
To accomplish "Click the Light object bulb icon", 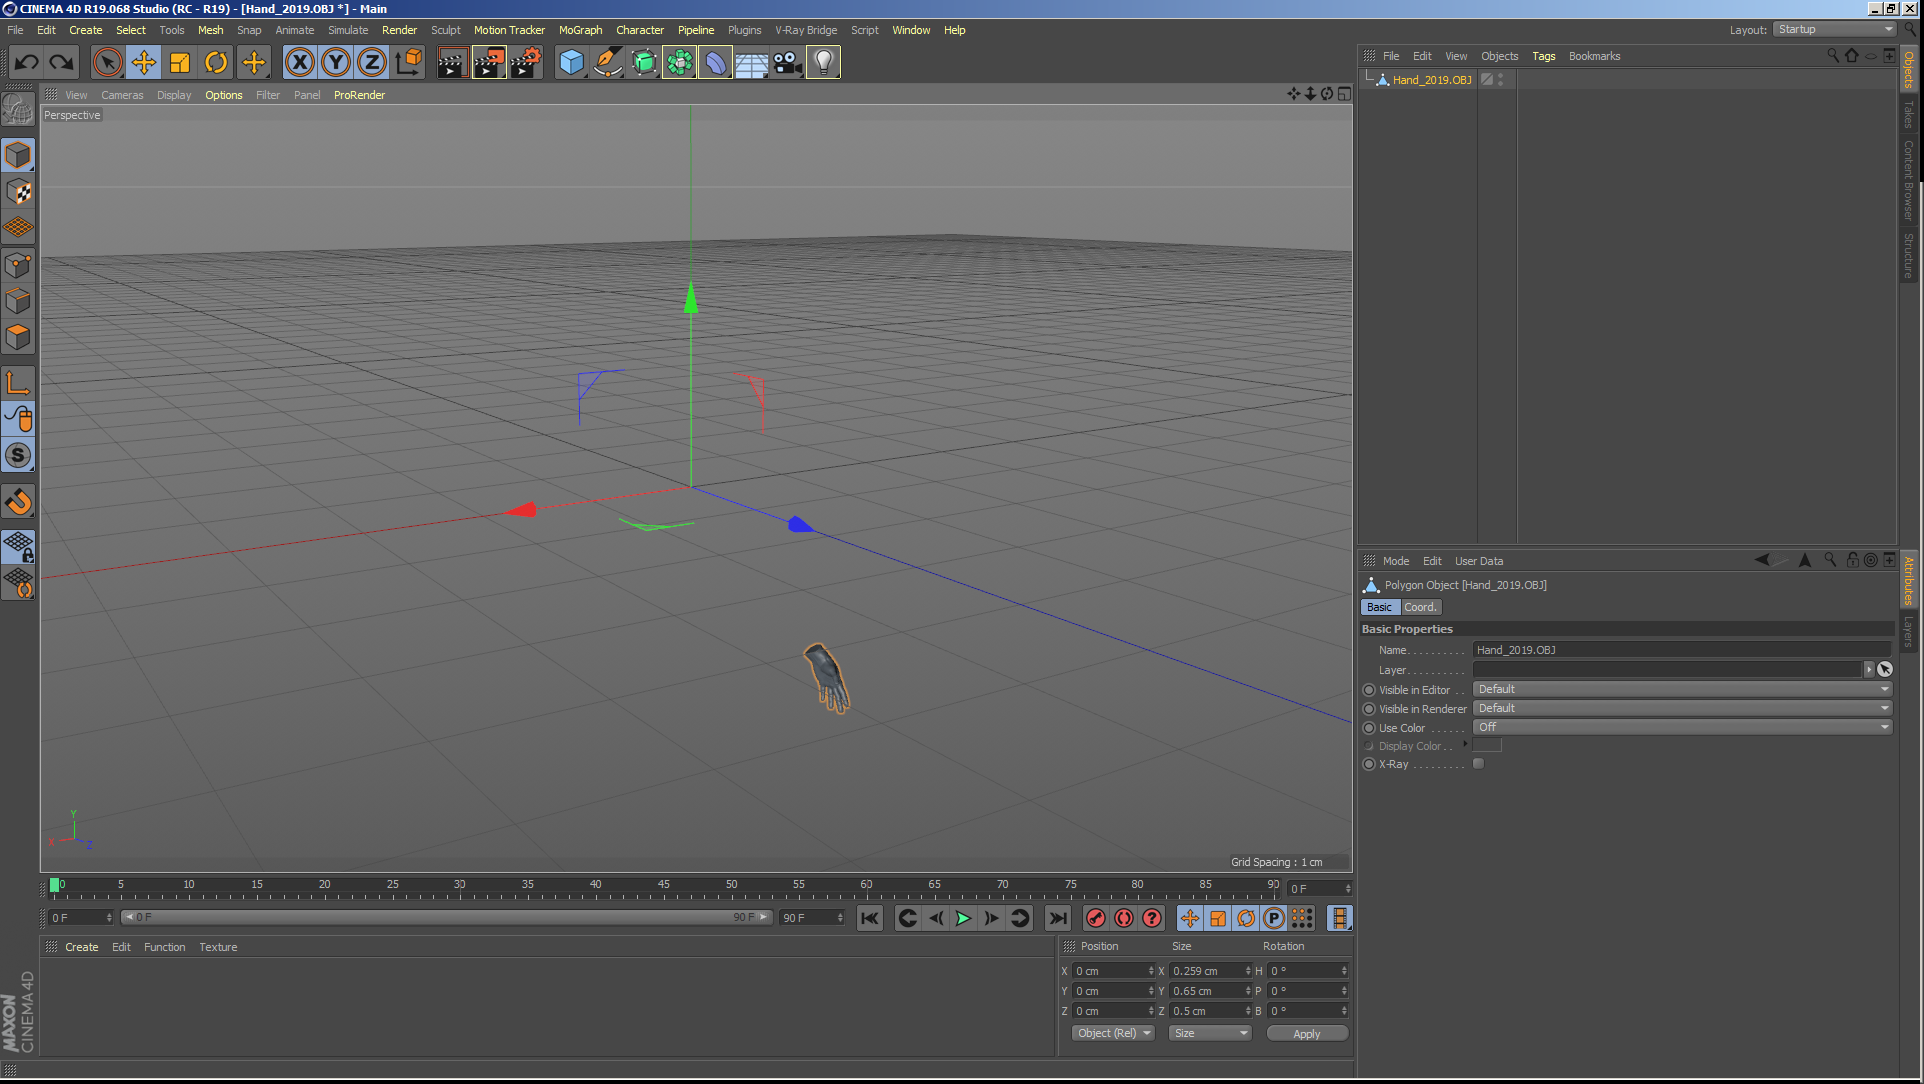I will (822, 63).
